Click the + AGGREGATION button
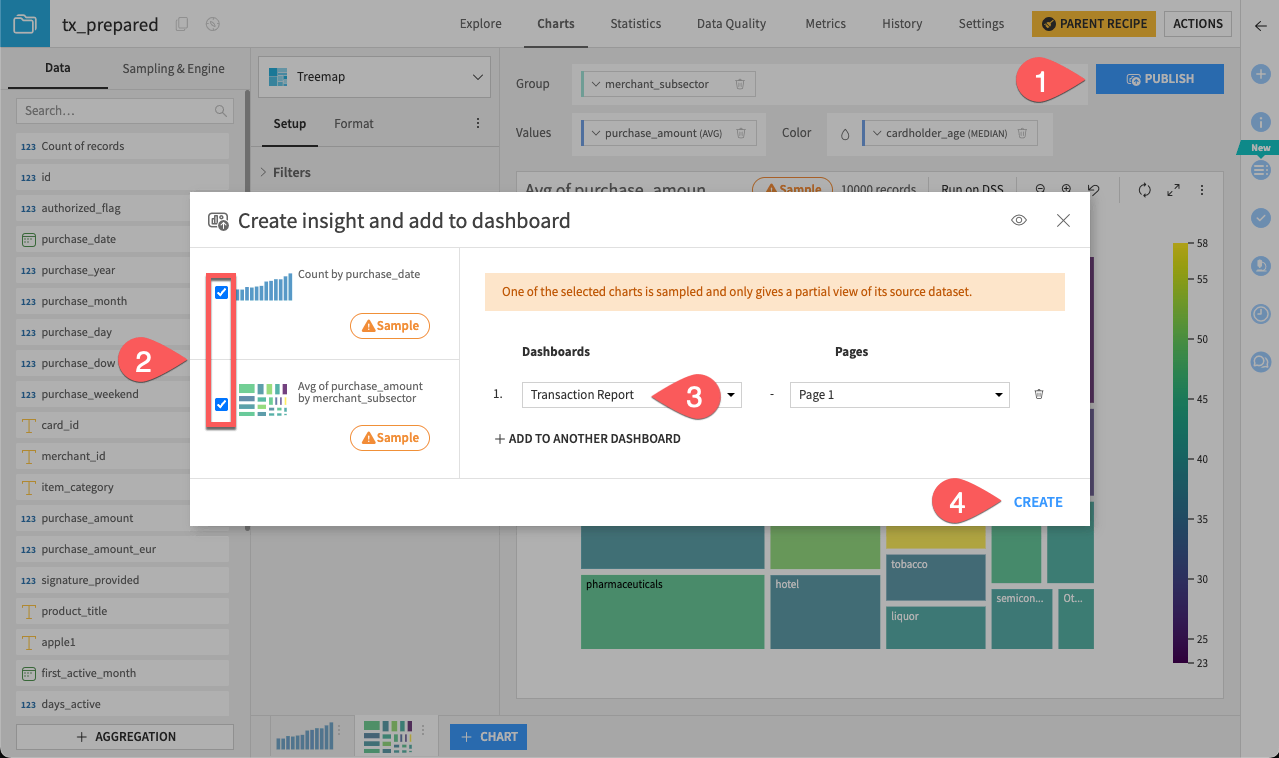Image resolution: width=1279 pixels, height=758 pixels. click(x=125, y=737)
